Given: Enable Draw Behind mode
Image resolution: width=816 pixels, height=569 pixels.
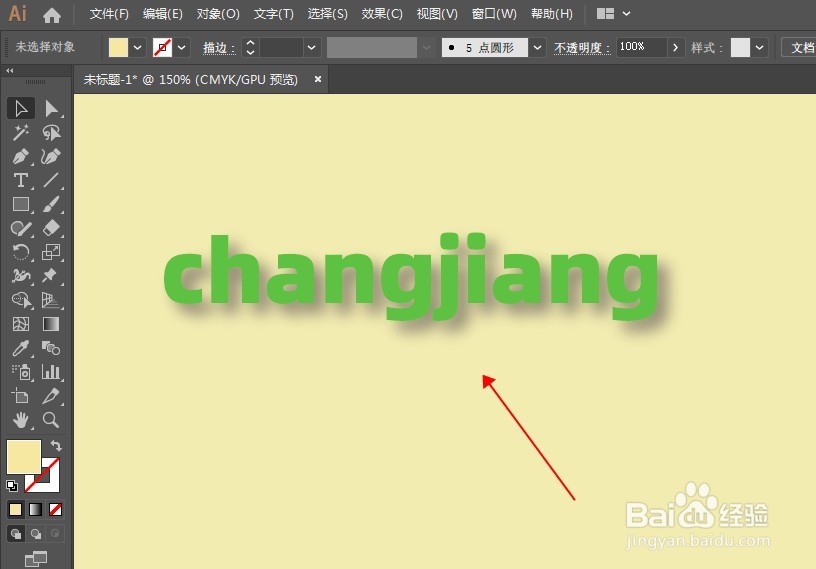Looking at the screenshot, I should pyautogui.click(x=35, y=534).
